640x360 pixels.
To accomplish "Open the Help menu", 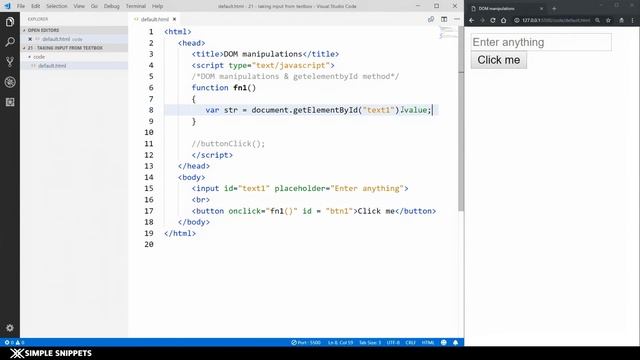I will [157, 6].
